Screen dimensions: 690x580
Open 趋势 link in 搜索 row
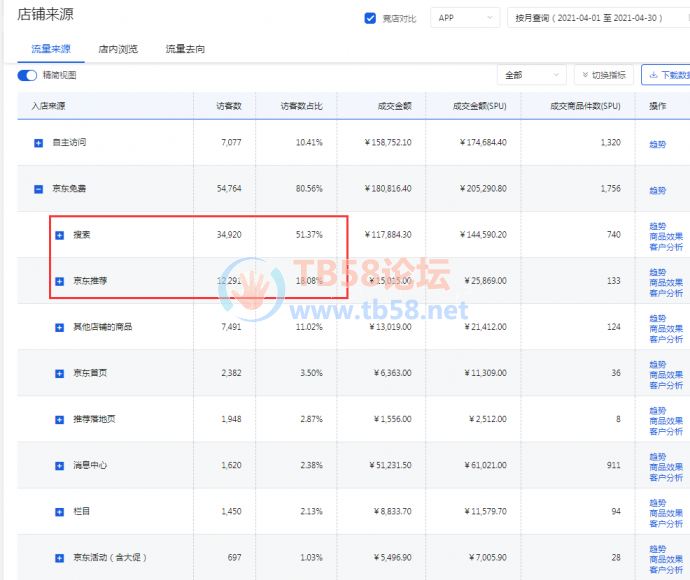657,226
